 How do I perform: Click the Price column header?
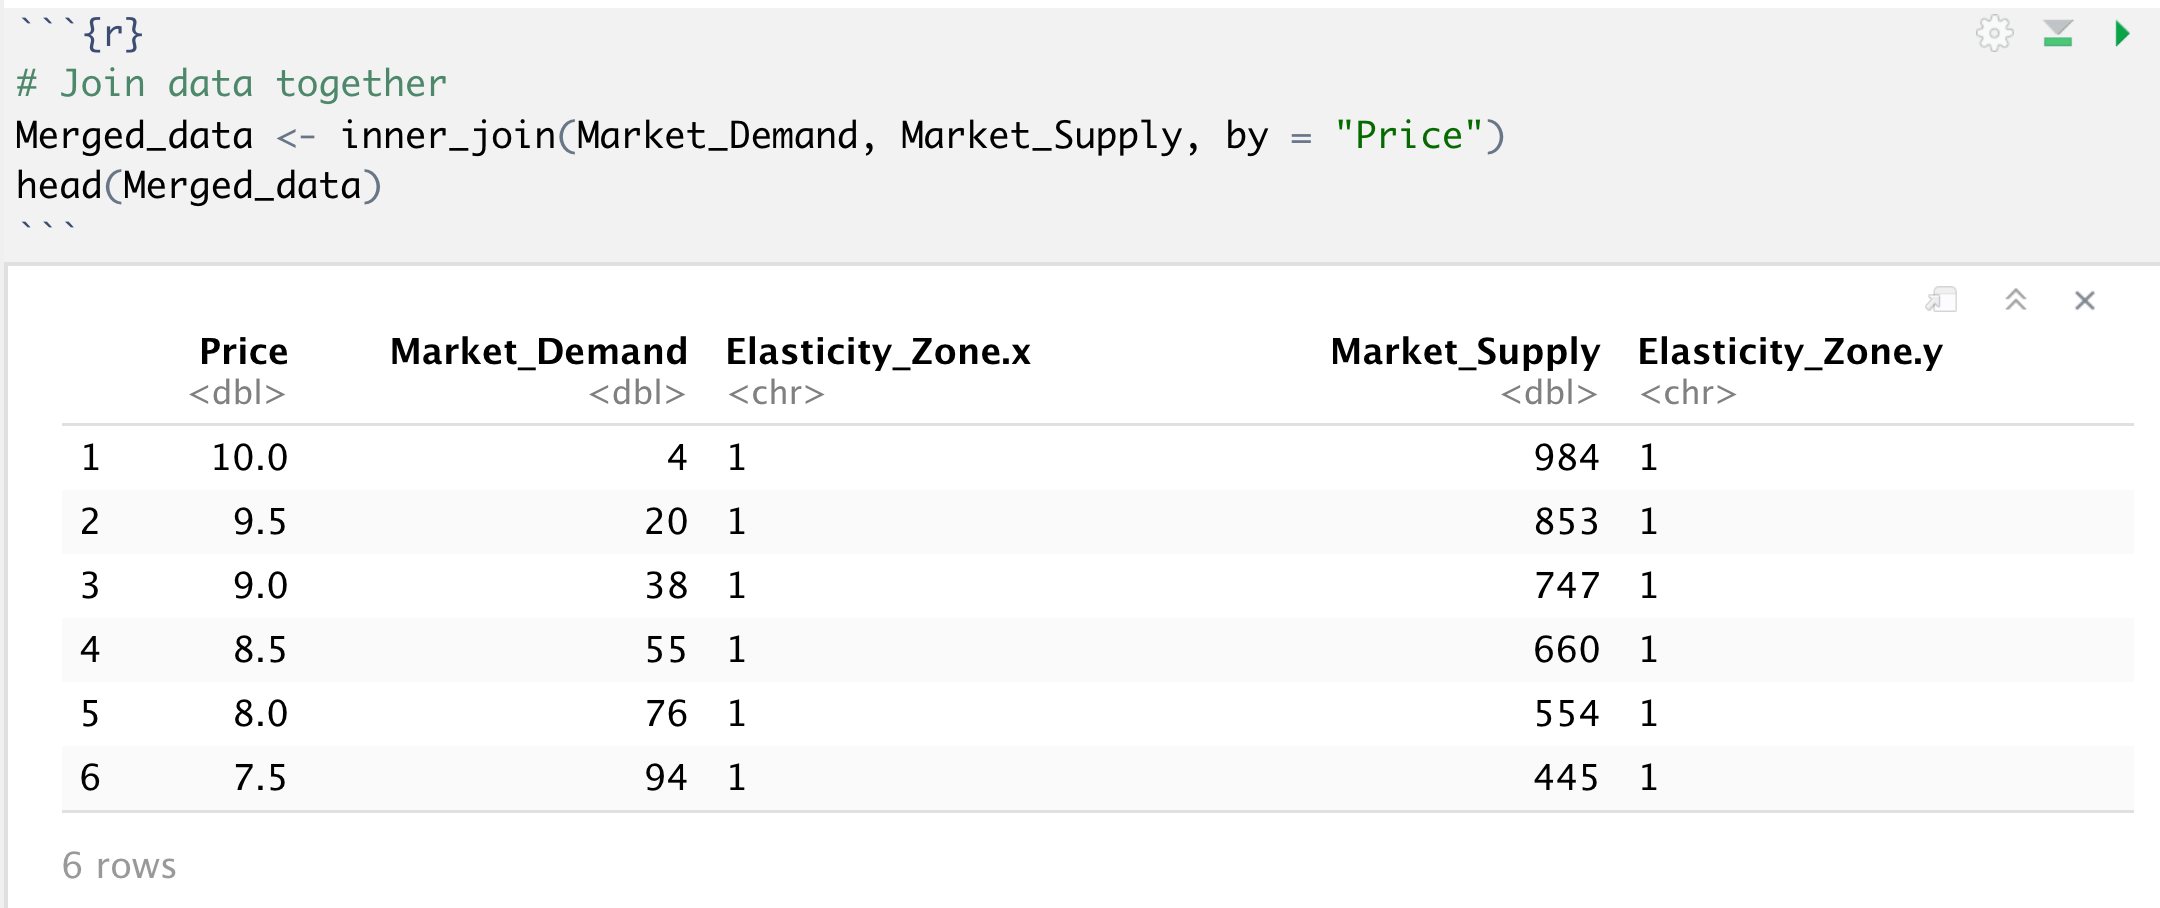243,352
